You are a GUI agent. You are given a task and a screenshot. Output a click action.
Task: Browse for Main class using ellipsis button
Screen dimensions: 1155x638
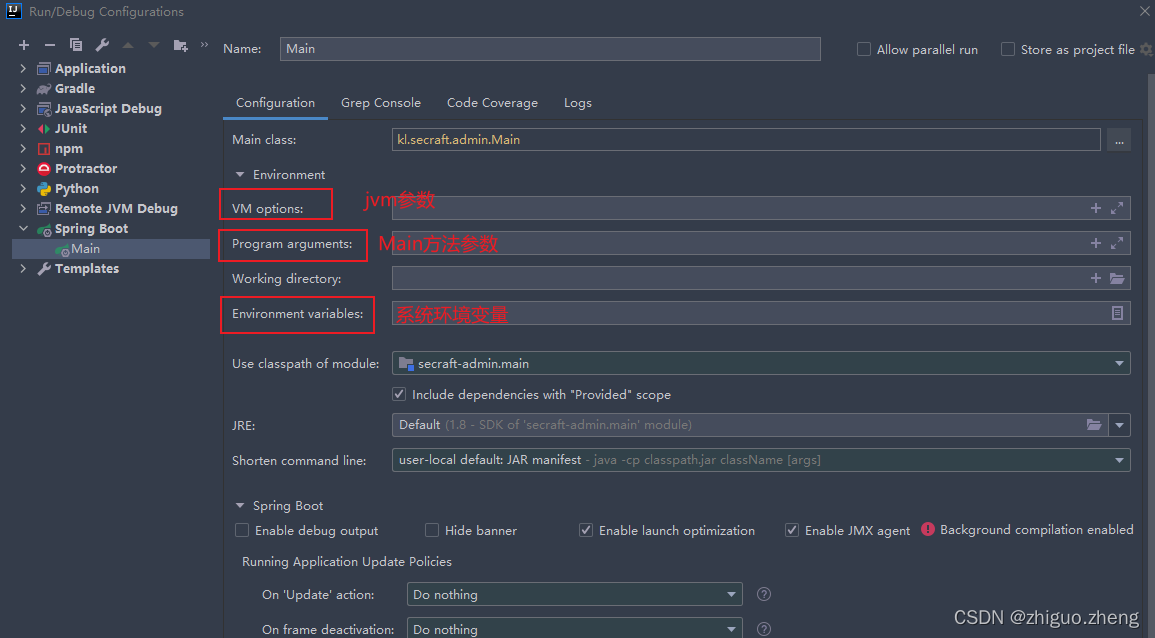[x=1119, y=139]
